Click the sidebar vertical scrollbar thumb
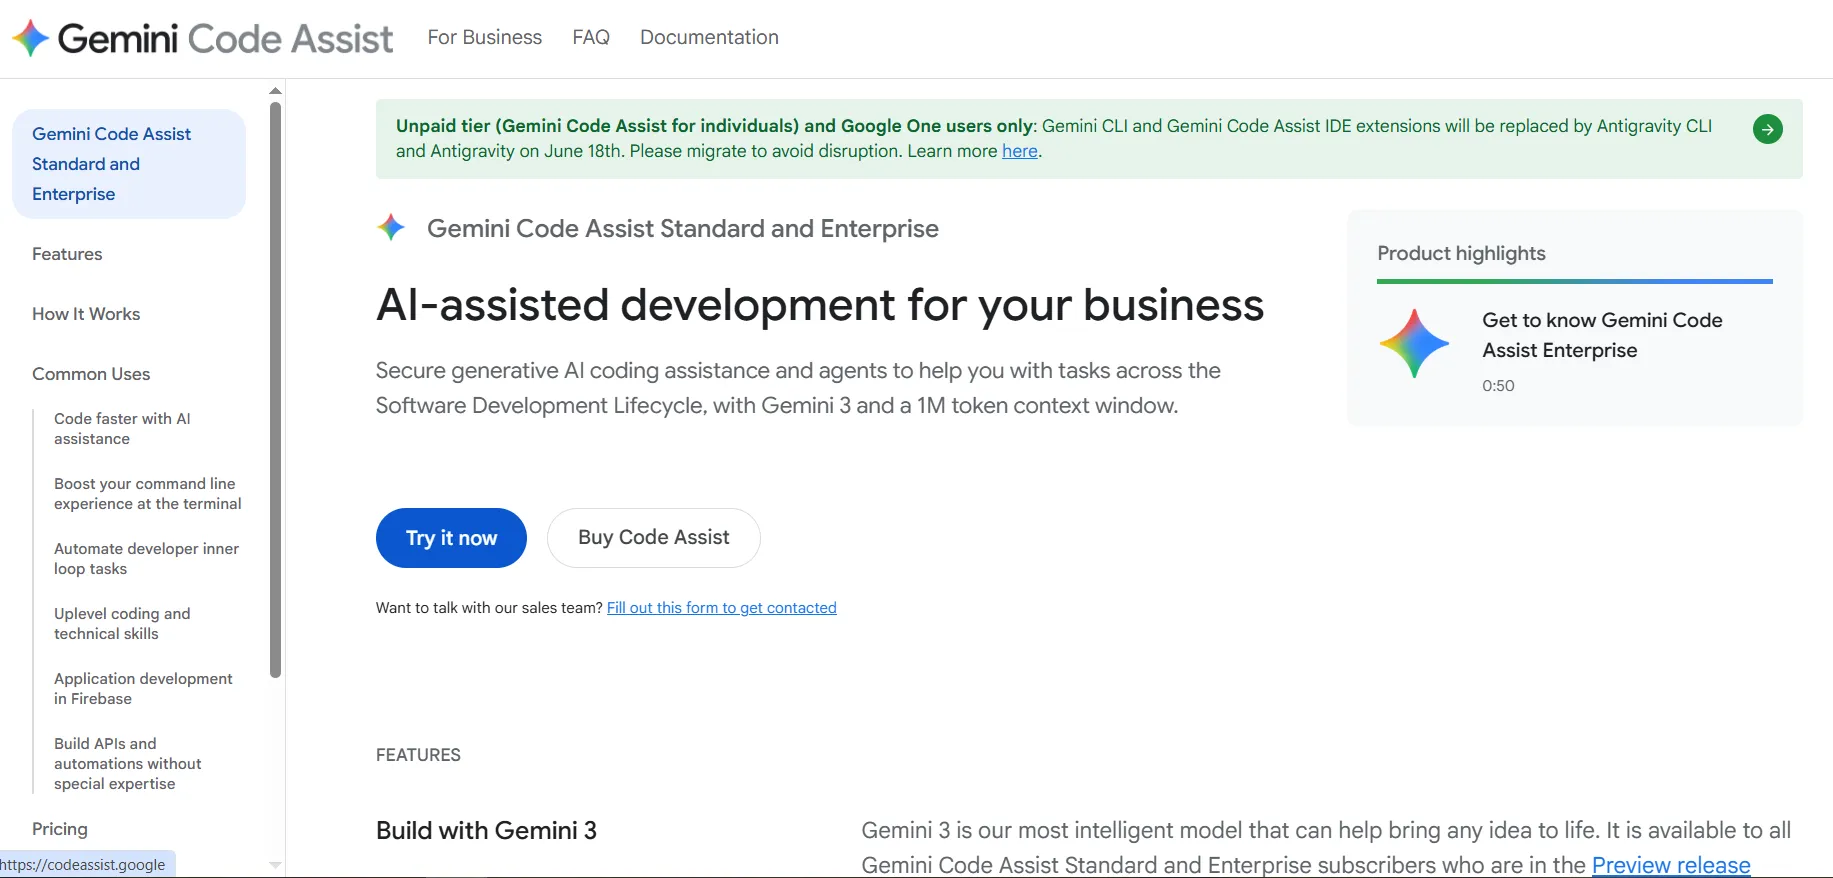Viewport: 1833px width, 878px height. click(275, 390)
